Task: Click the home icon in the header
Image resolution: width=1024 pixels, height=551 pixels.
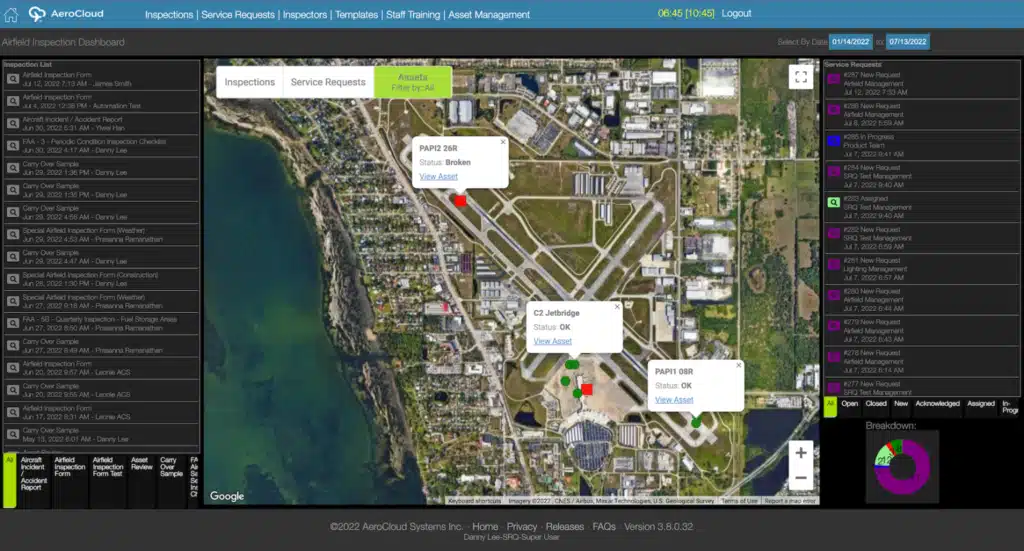Action: click(x=11, y=15)
